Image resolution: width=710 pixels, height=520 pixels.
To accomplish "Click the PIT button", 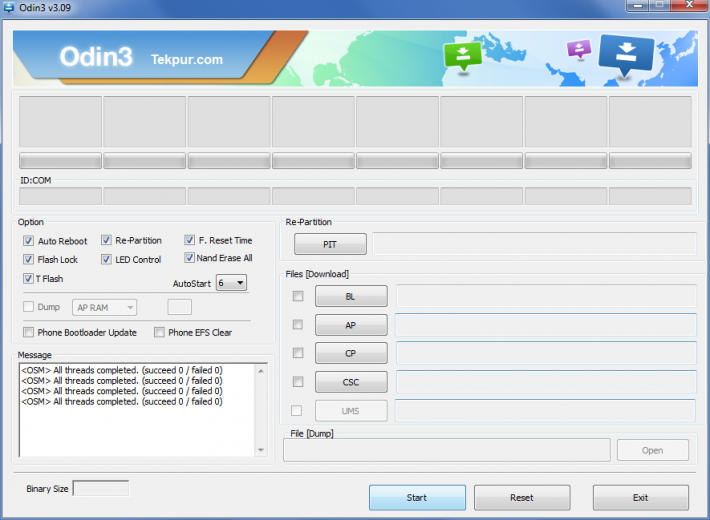I will click(330, 244).
